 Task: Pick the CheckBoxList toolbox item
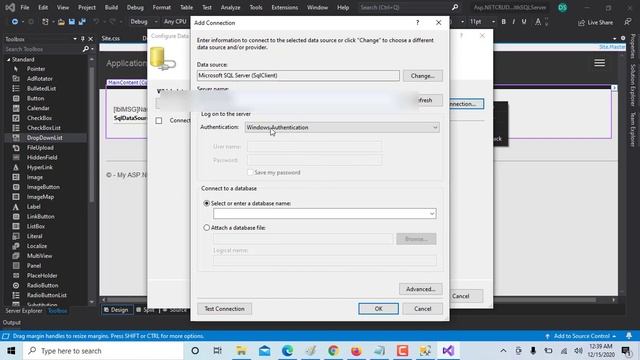(43, 128)
